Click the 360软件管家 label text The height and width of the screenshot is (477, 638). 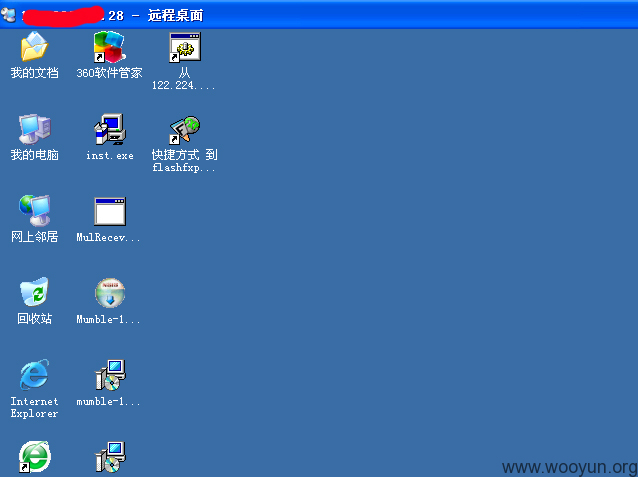109,73
